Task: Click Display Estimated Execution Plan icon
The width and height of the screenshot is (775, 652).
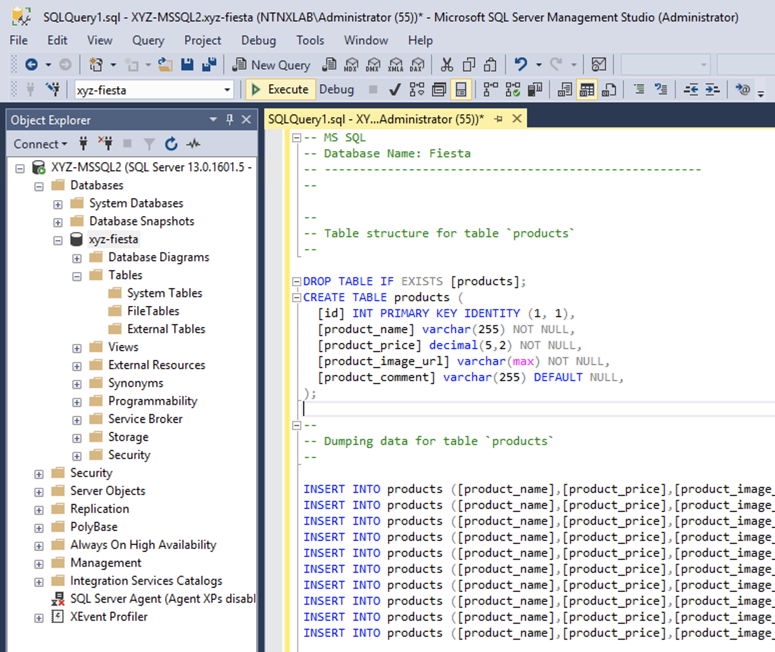Action: click(417, 89)
